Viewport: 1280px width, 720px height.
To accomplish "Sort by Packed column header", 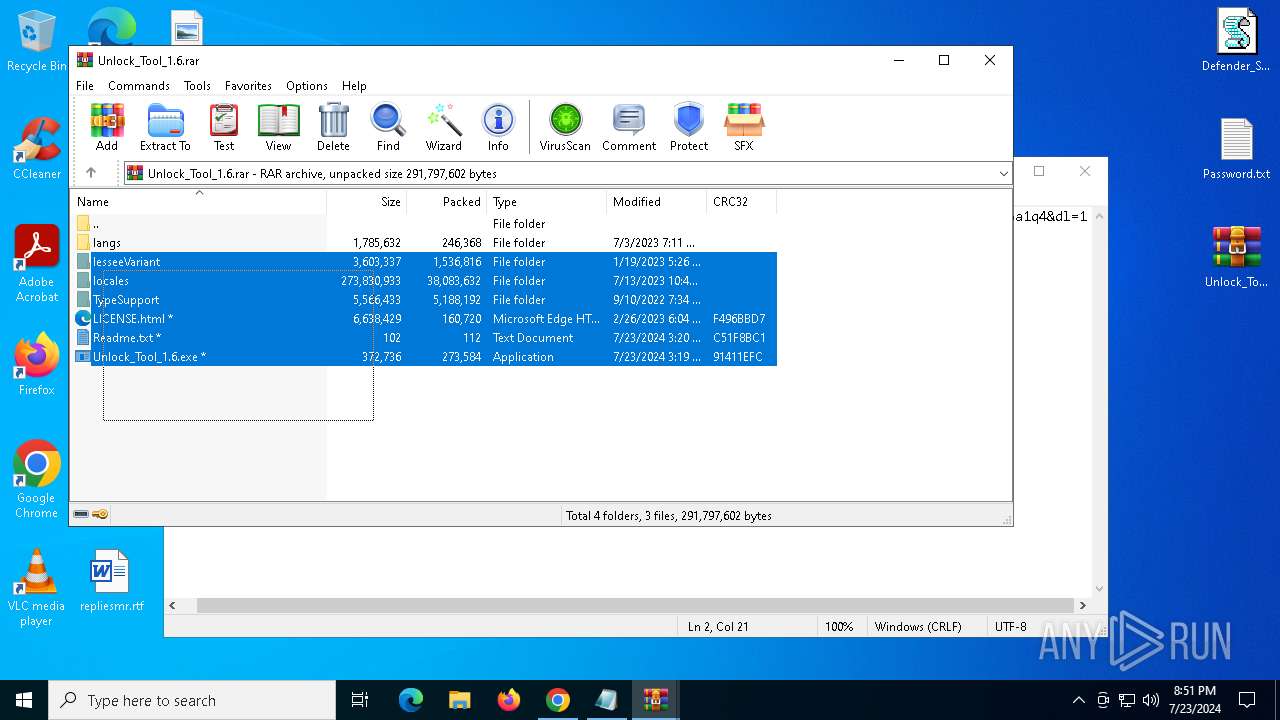I will click(446, 201).
